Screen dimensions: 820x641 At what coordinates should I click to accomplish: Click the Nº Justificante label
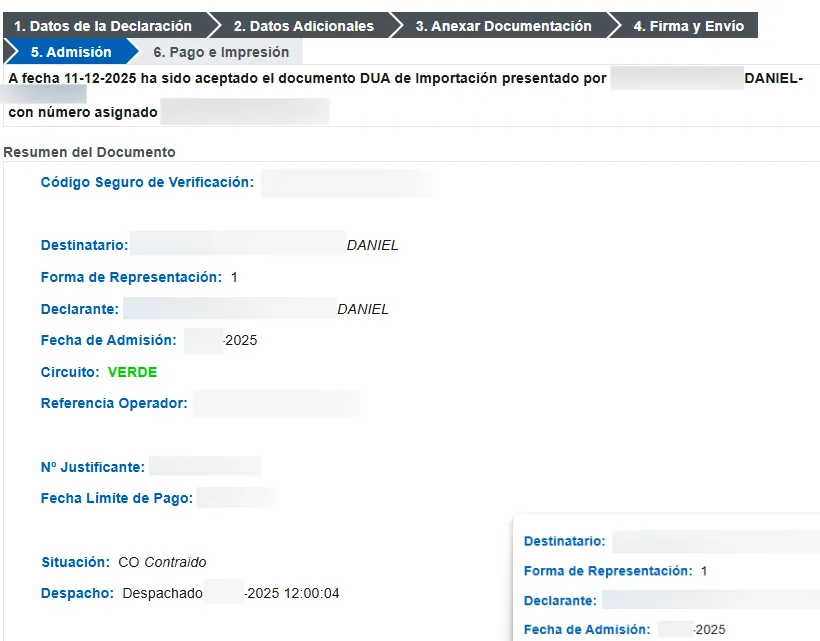coord(93,467)
